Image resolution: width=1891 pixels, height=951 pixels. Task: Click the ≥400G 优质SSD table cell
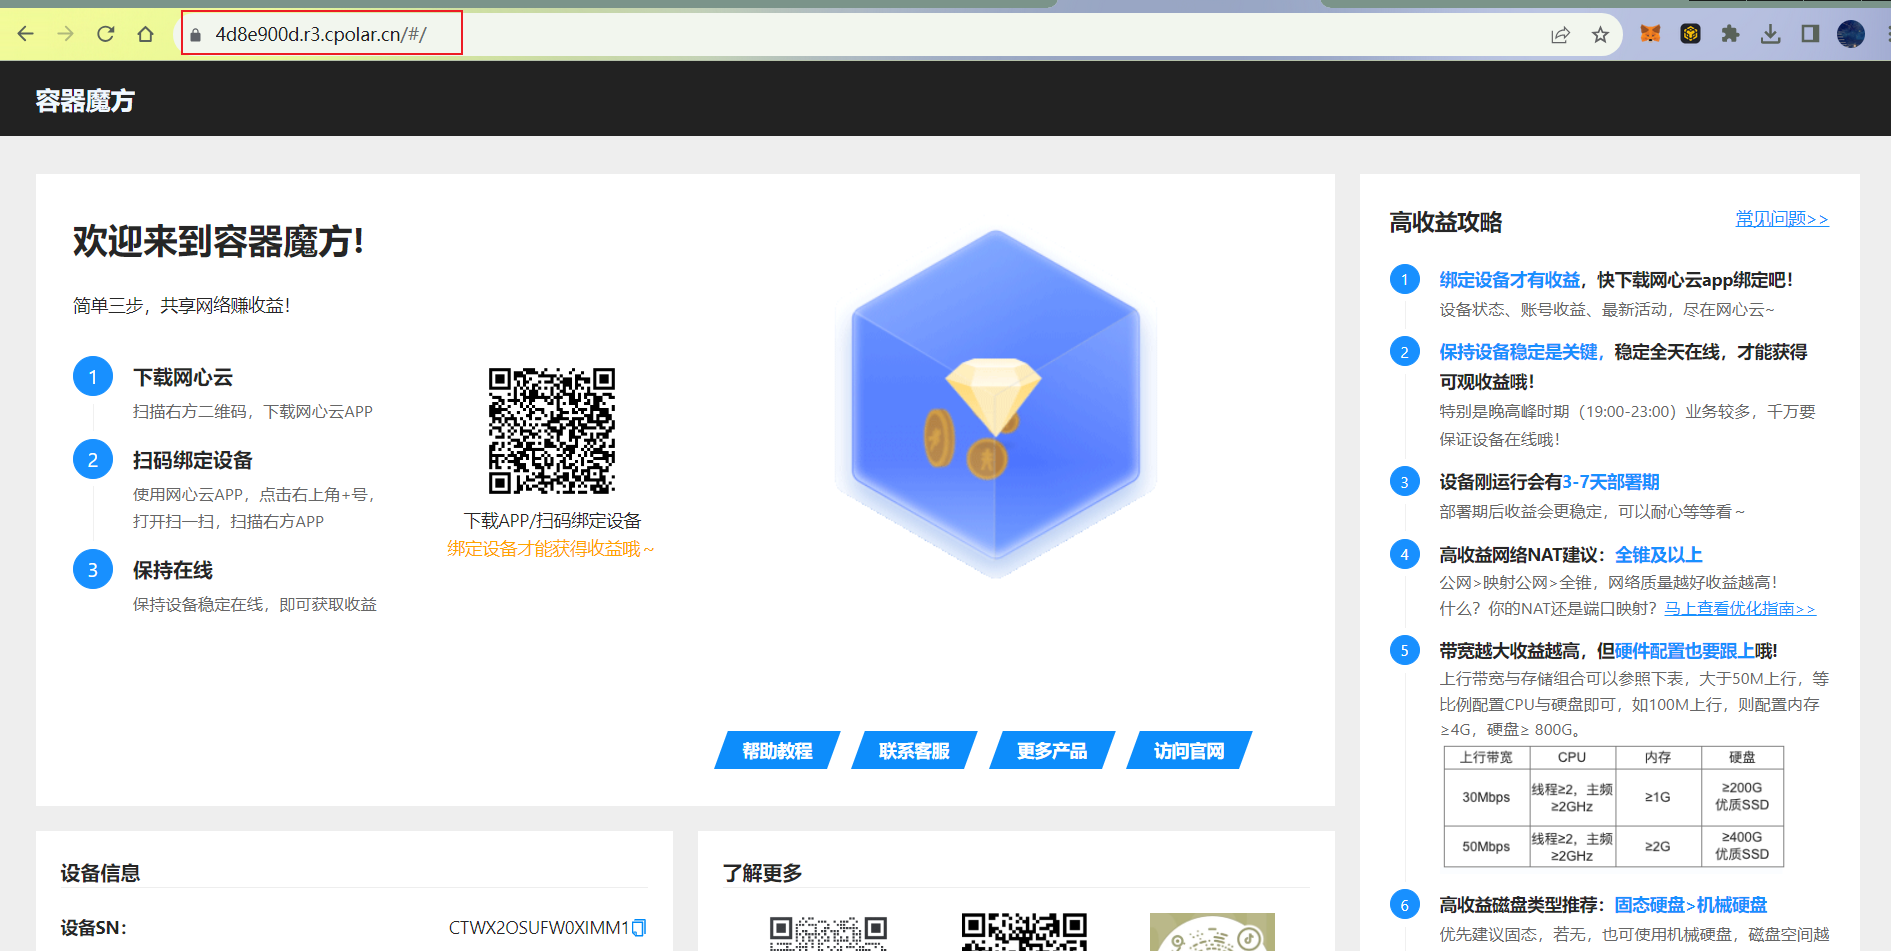click(1742, 846)
